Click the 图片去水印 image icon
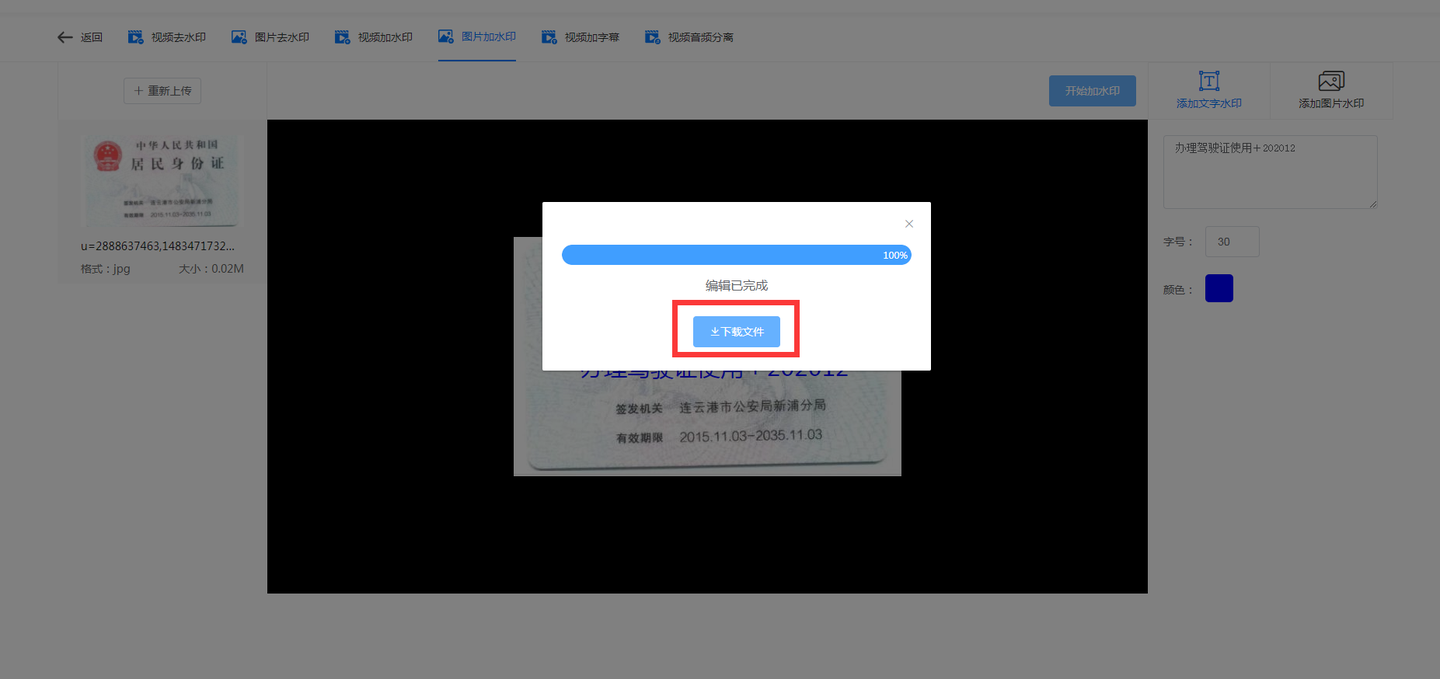 [x=239, y=37]
